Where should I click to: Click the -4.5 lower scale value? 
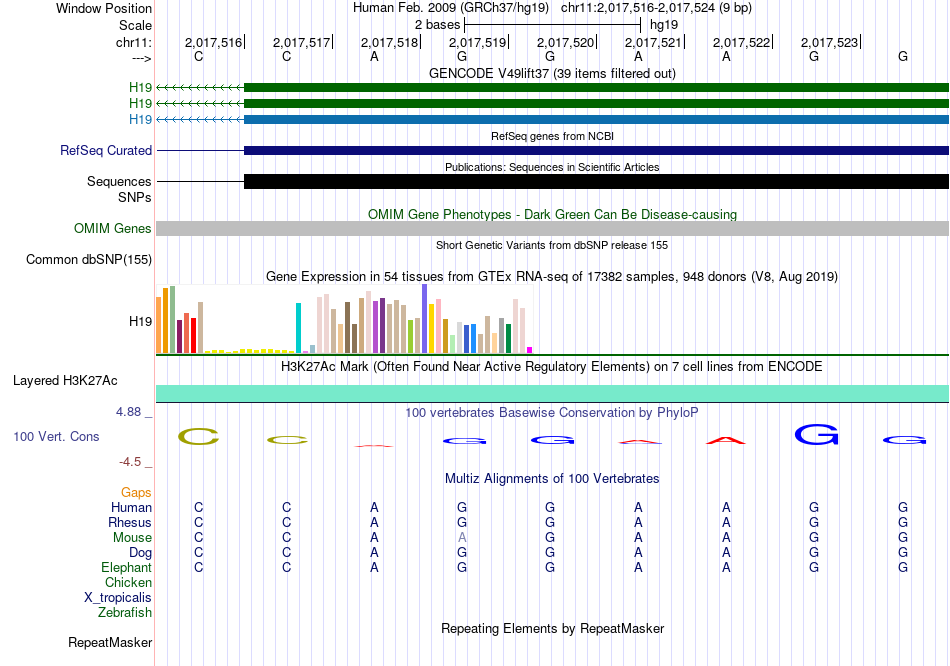(x=130, y=462)
